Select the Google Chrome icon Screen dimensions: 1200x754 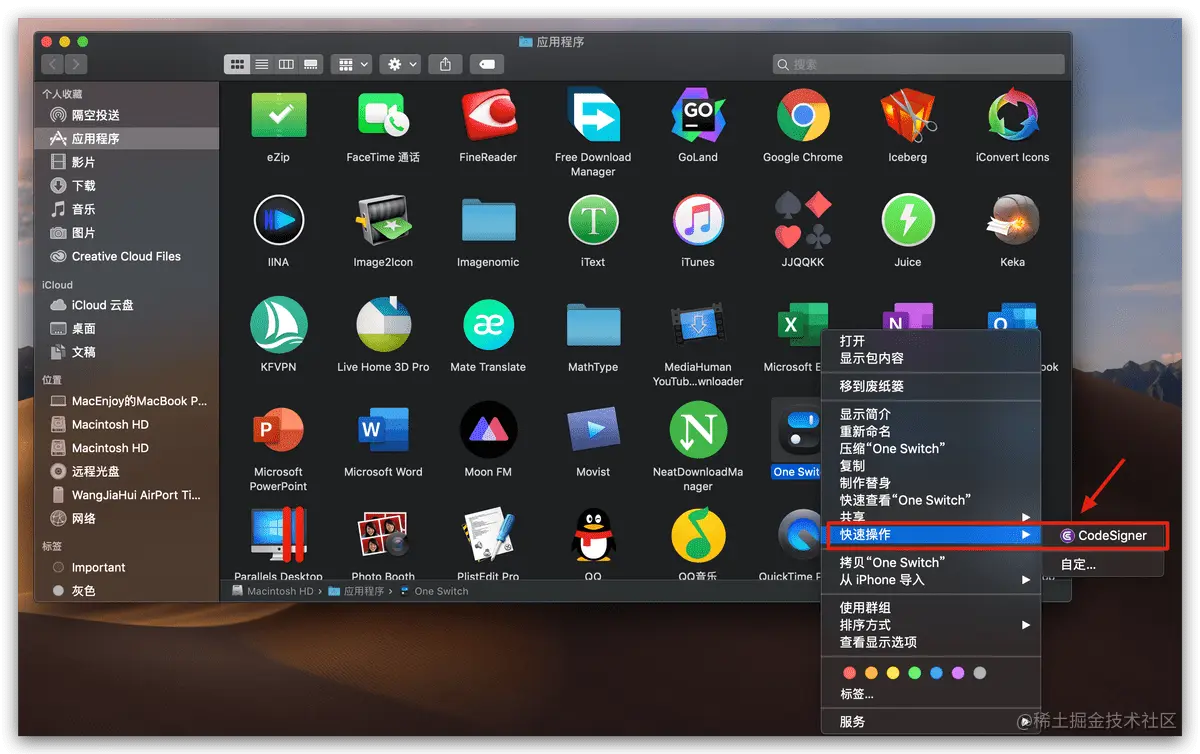(x=803, y=117)
